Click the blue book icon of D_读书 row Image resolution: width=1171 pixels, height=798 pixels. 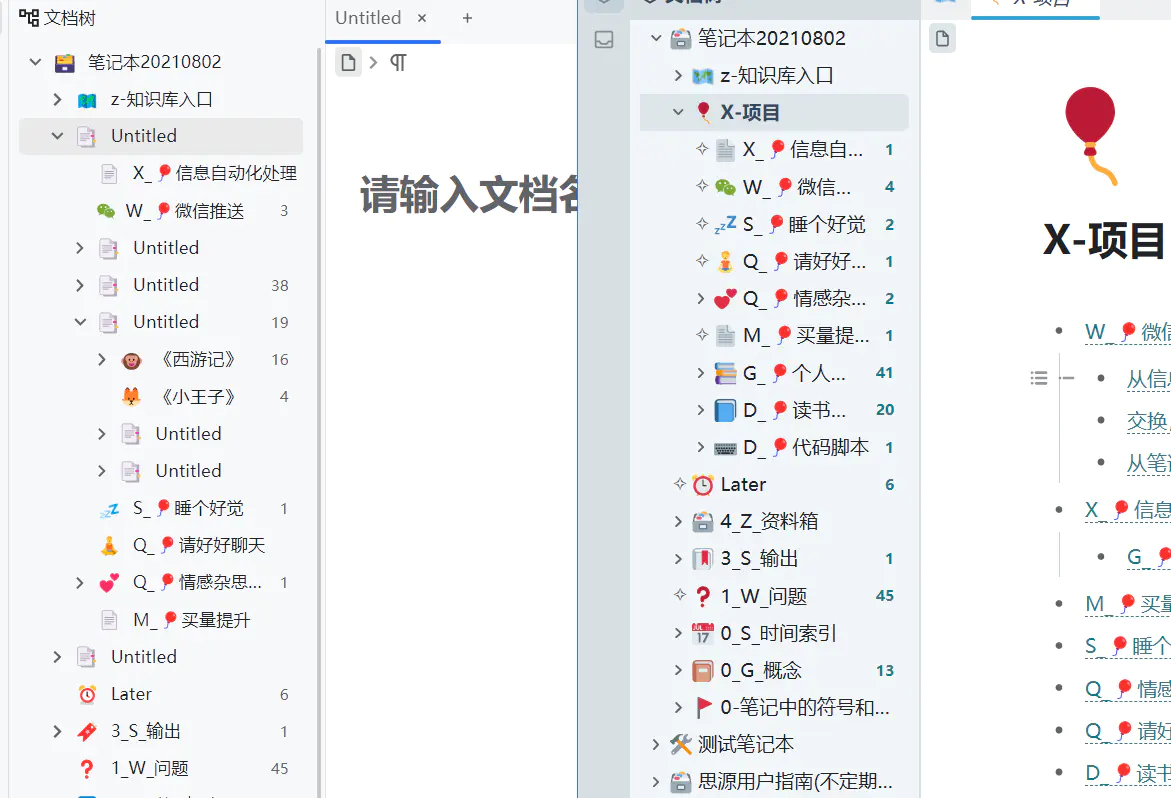pos(724,410)
